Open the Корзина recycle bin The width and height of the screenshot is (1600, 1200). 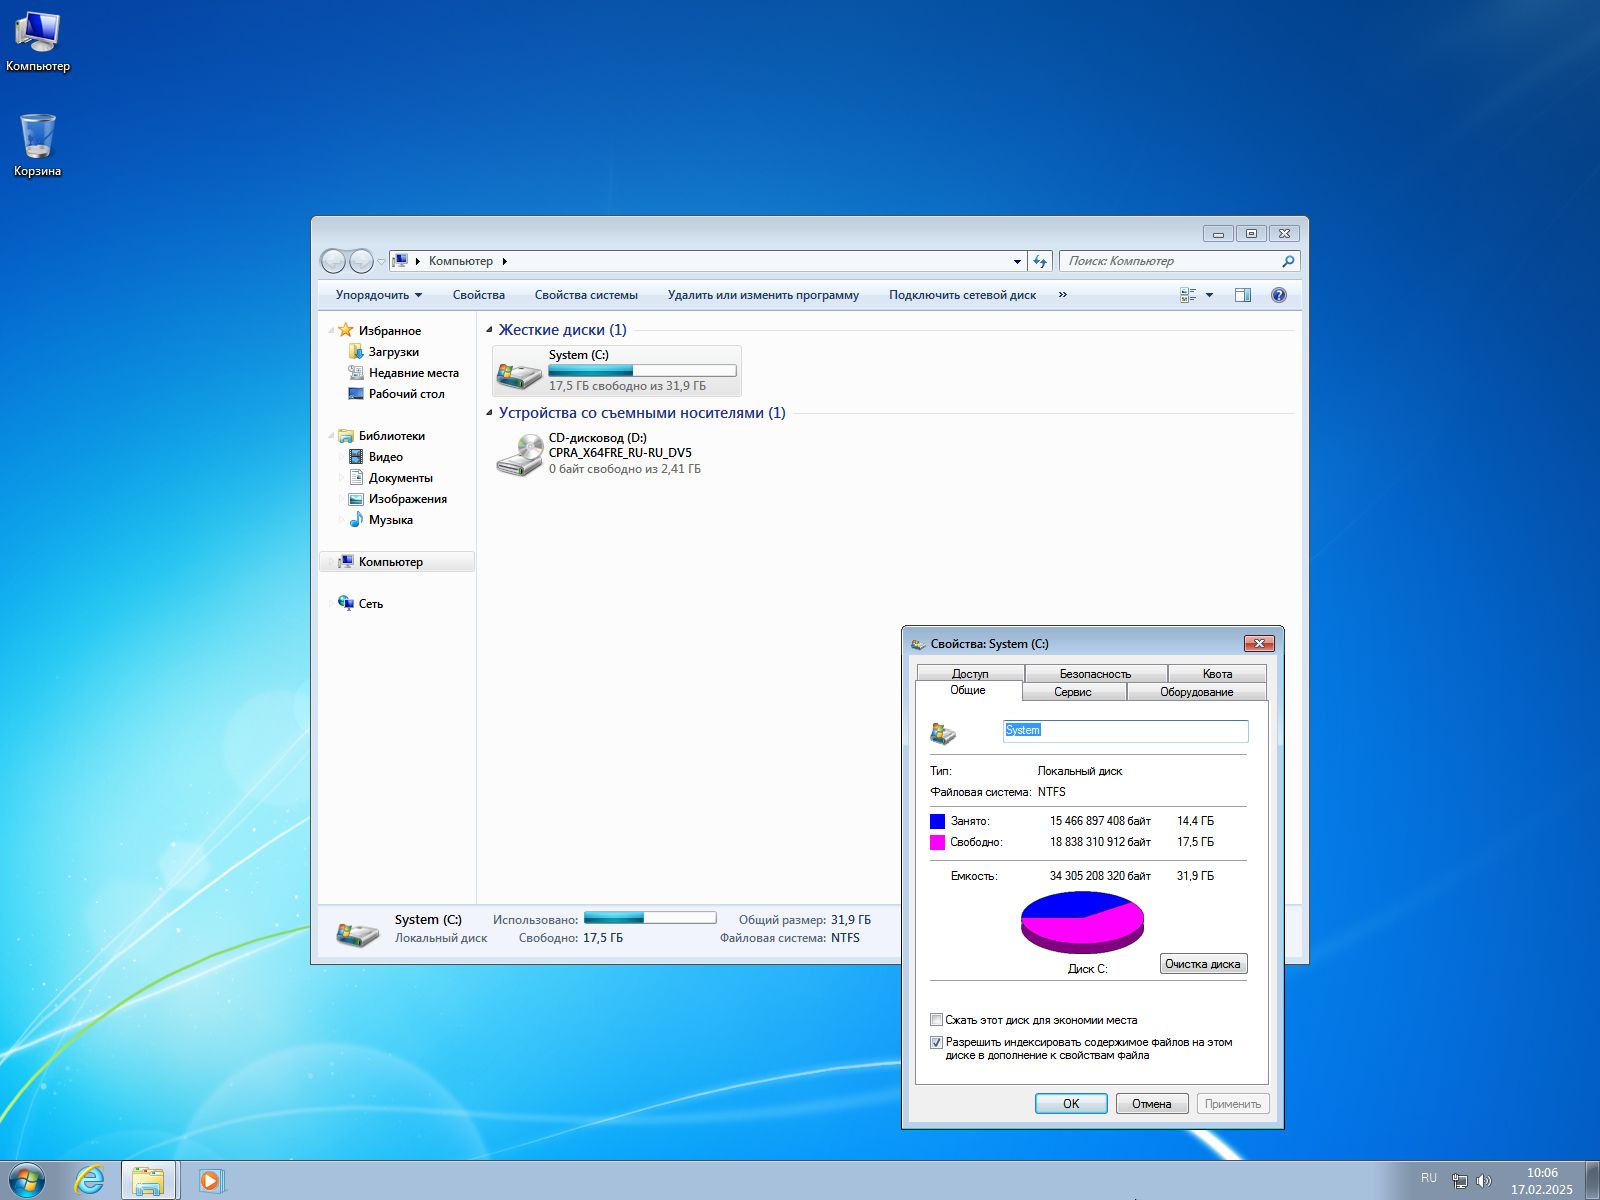[38, 140]
